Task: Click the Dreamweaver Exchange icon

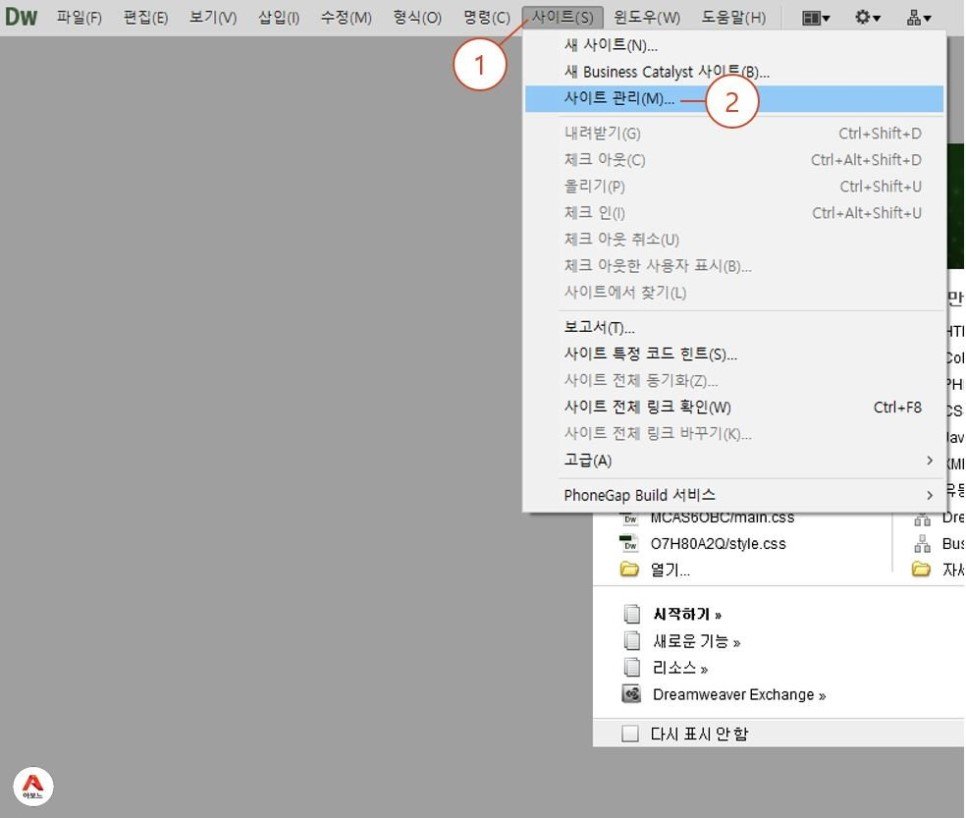Action: [631, 694]
